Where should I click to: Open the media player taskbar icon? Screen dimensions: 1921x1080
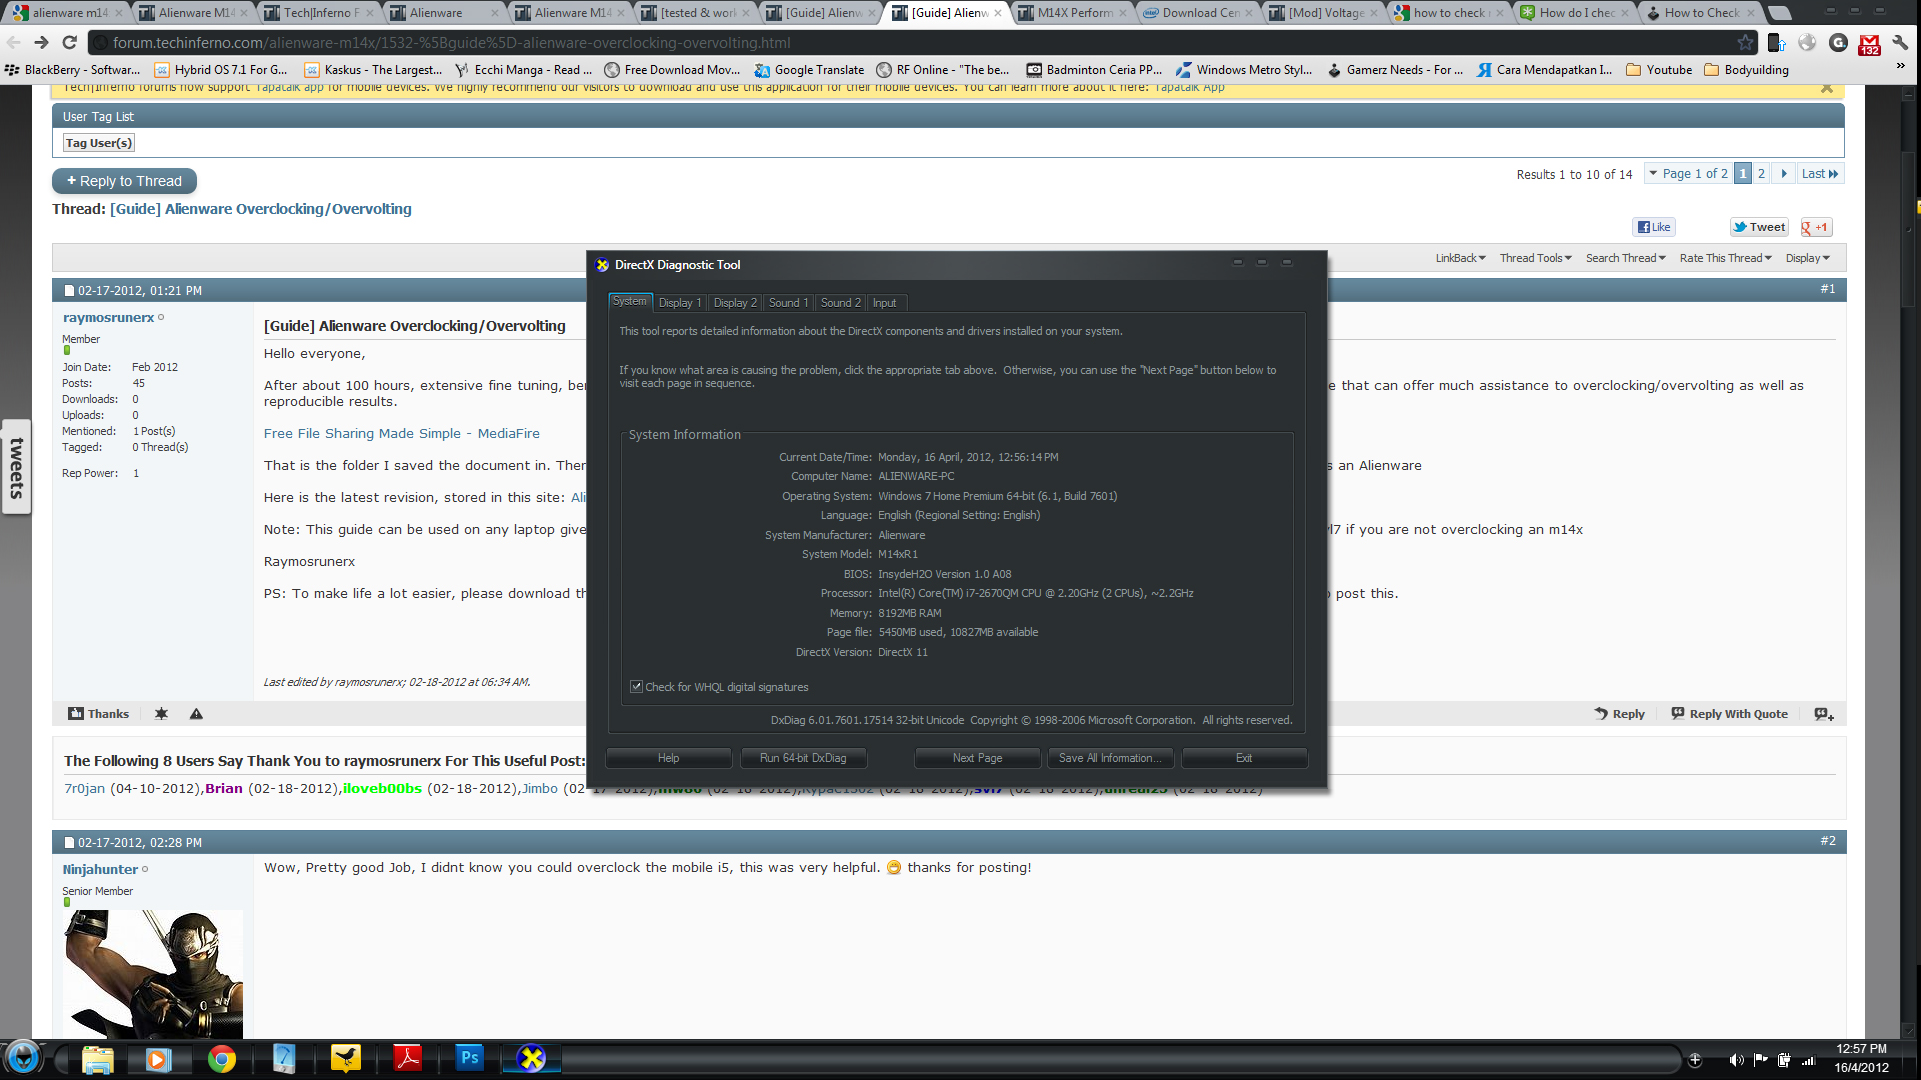click(x=158, y=1058)
